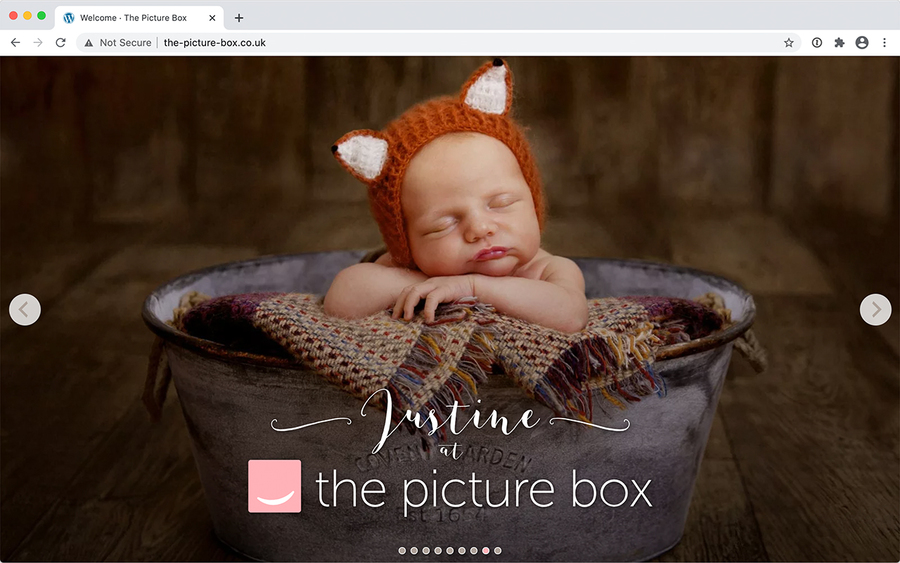Click the browser forward arrow
This screenshot has width=900, height=563.
(x=38, y=42)
